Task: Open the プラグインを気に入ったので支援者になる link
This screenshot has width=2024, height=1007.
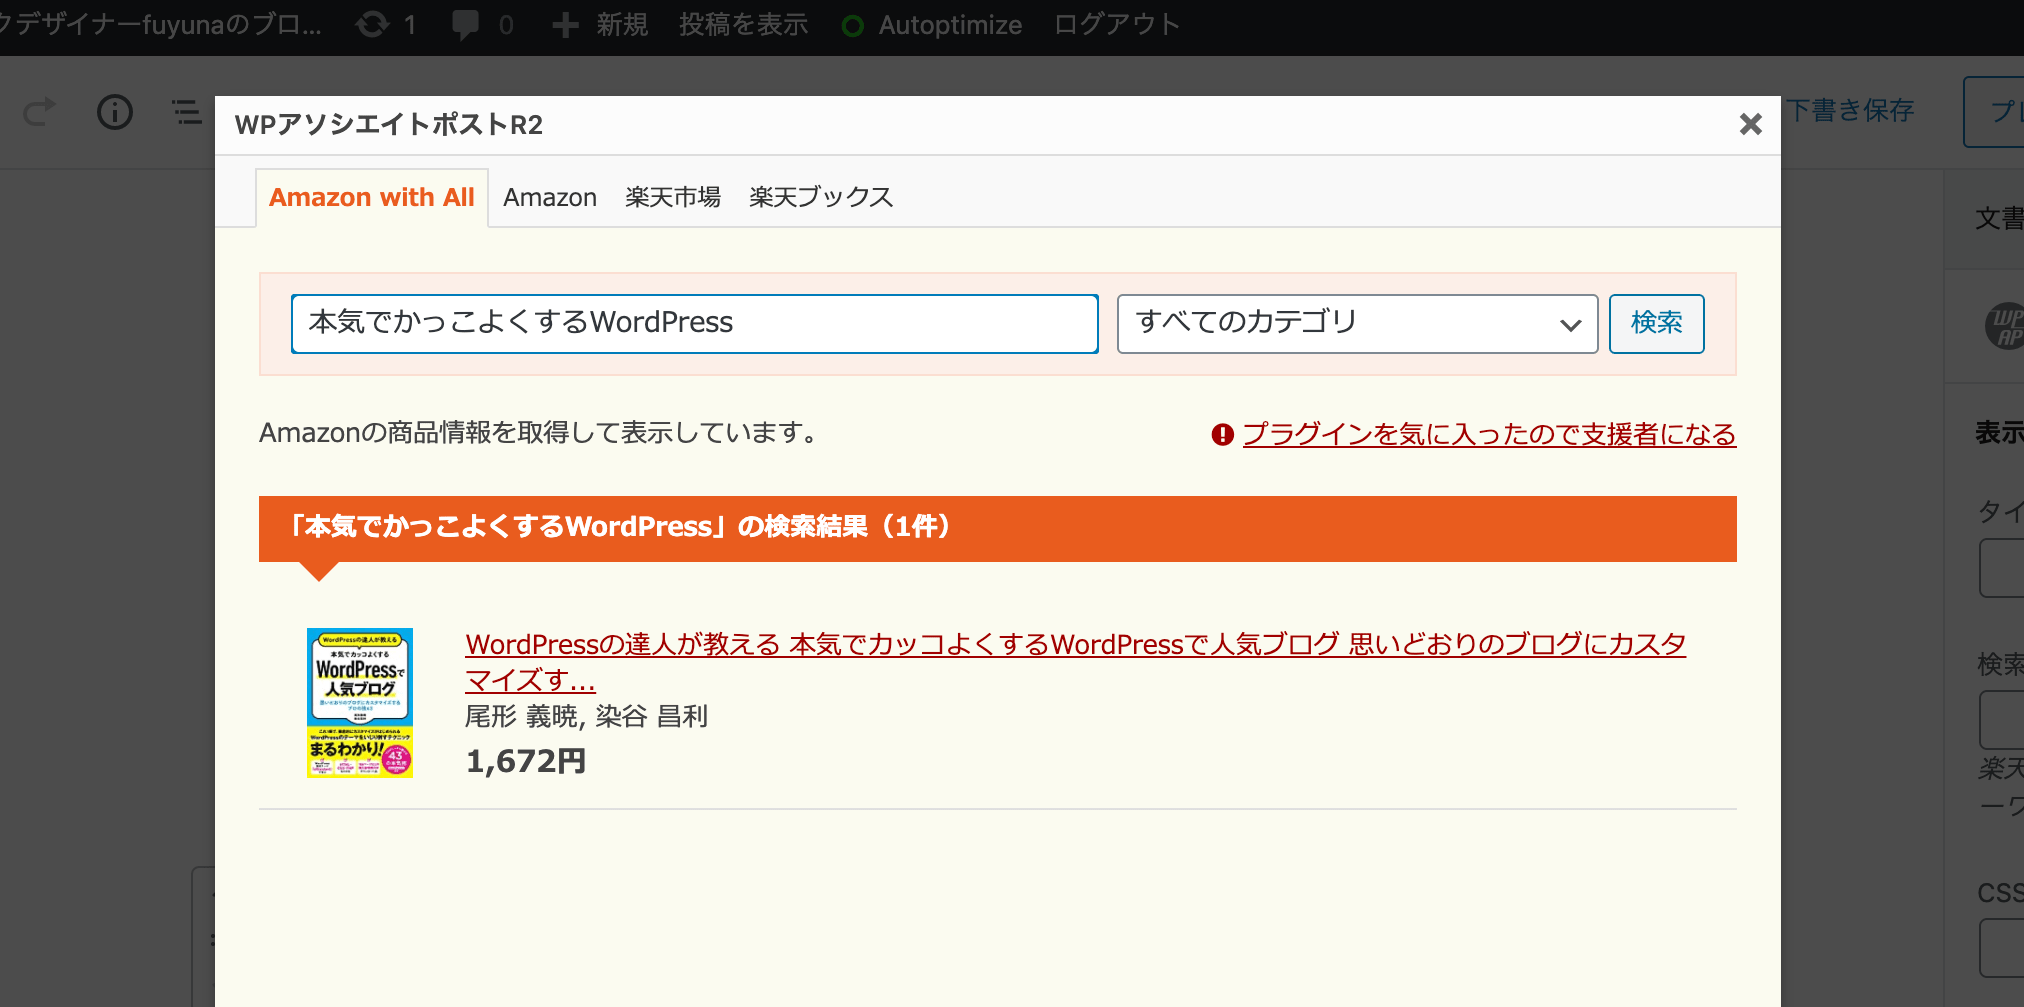Action: click(1489, 434)
